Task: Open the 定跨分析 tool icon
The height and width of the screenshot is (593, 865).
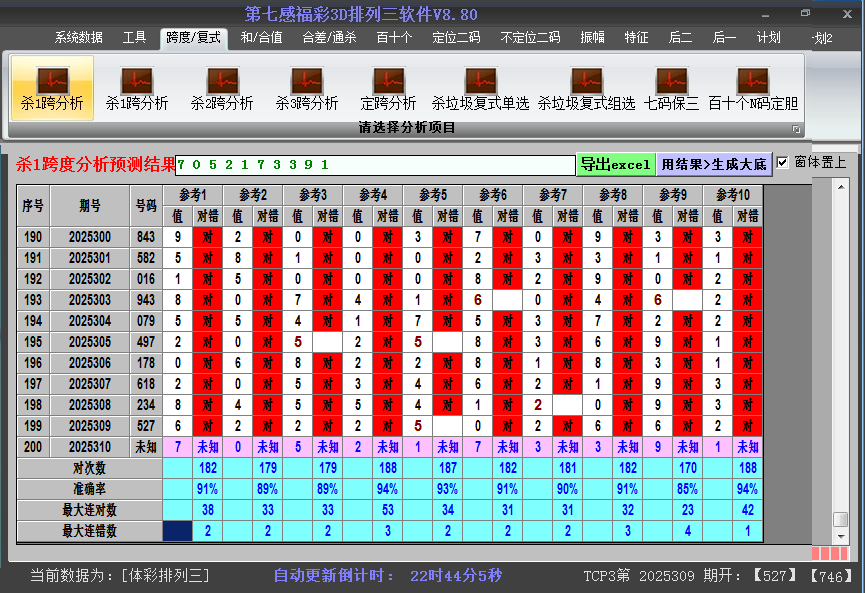Action: (x=388, y=88)
